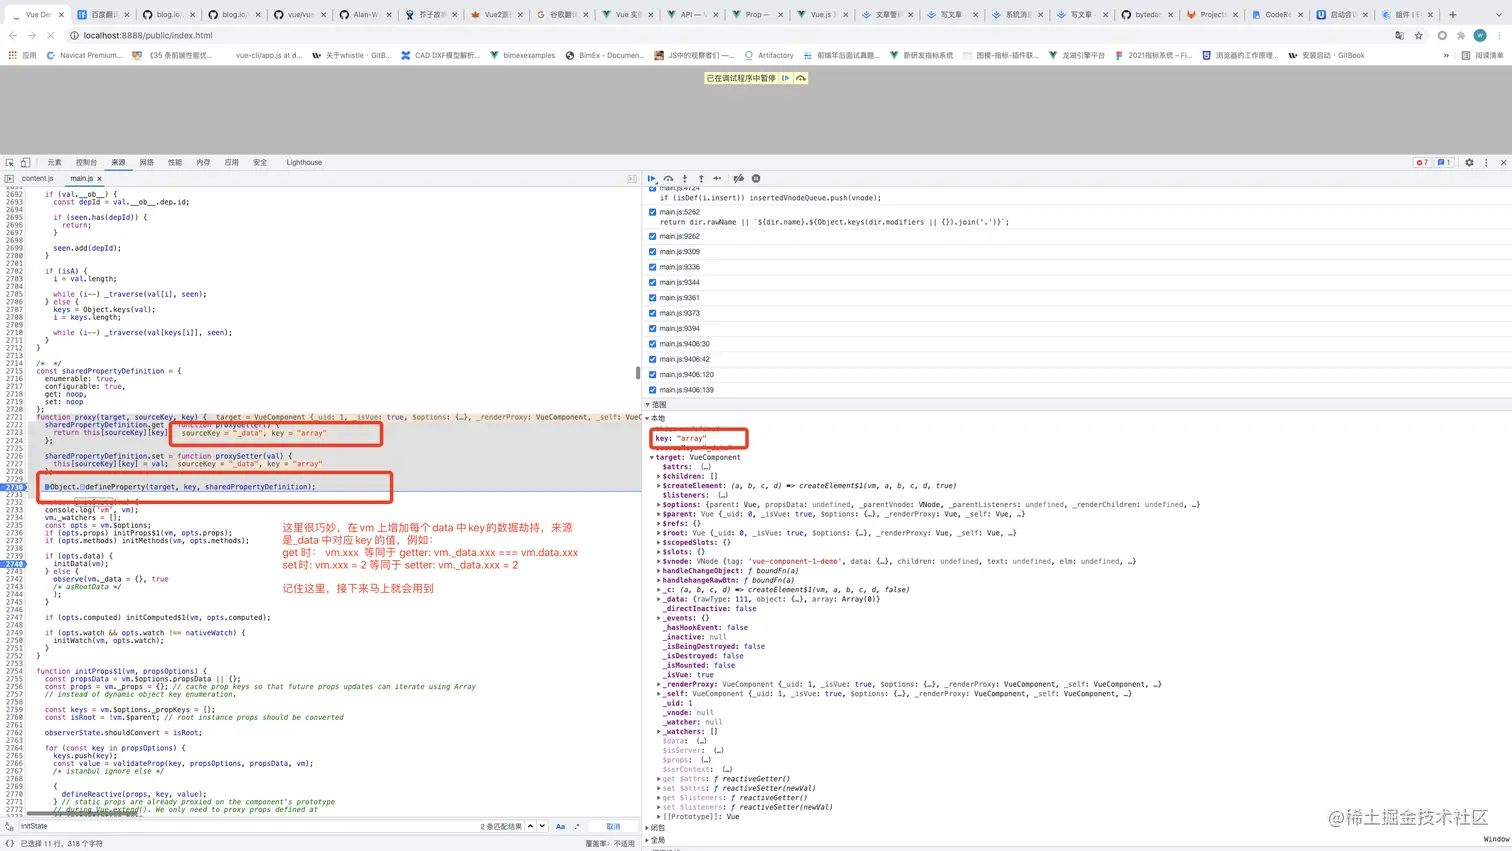
Task: Go back in browser history
Action: point(13,35)
